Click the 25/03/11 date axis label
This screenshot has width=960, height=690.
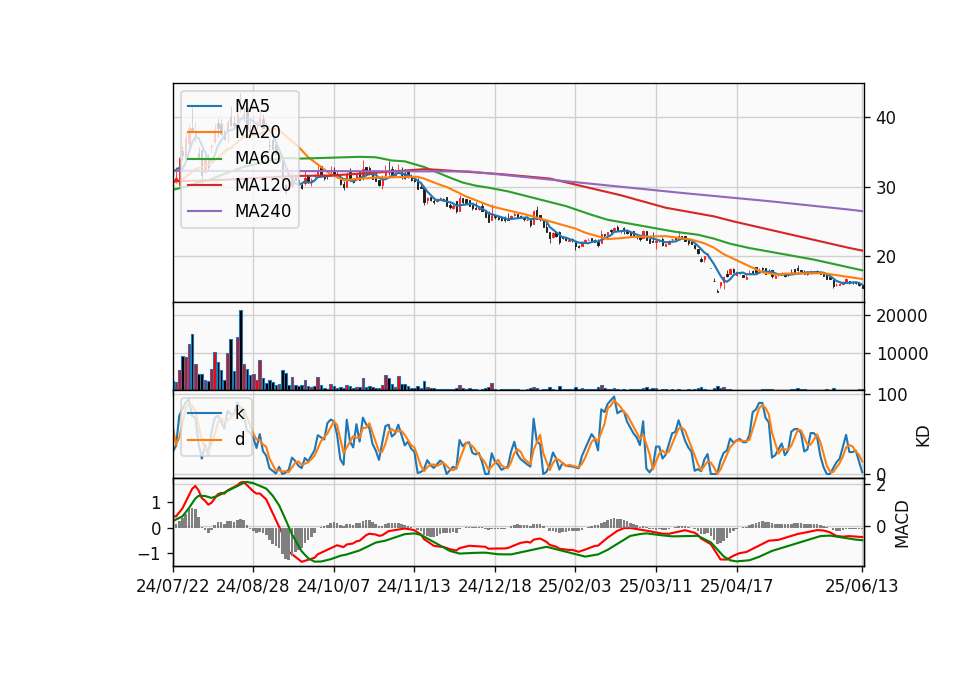pos(656,586)
